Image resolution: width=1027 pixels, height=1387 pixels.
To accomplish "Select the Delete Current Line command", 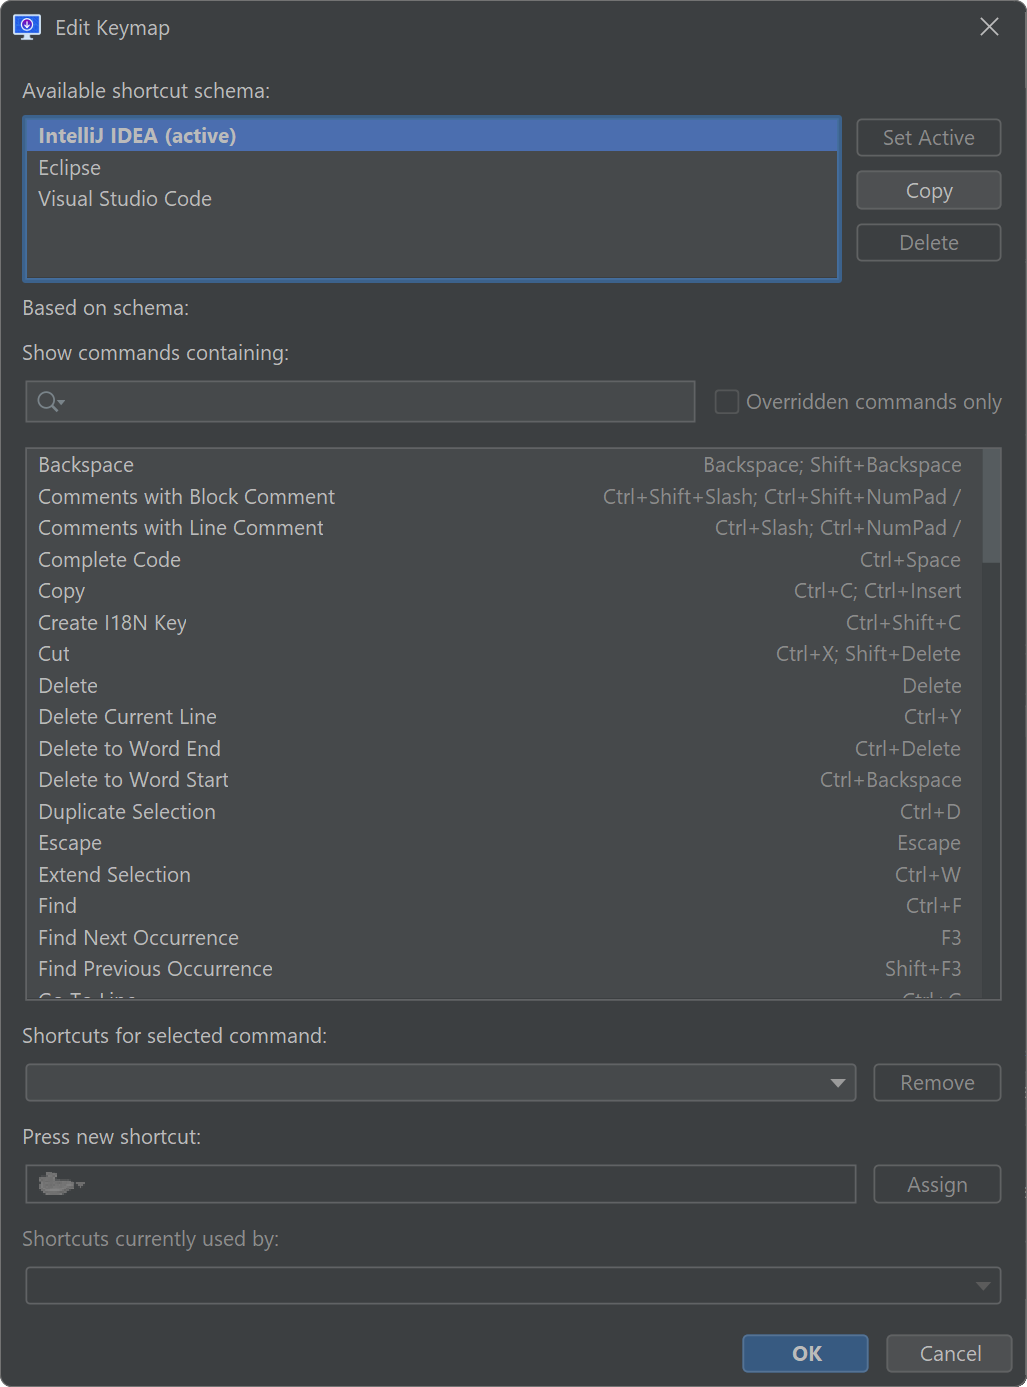I will 504,717.
